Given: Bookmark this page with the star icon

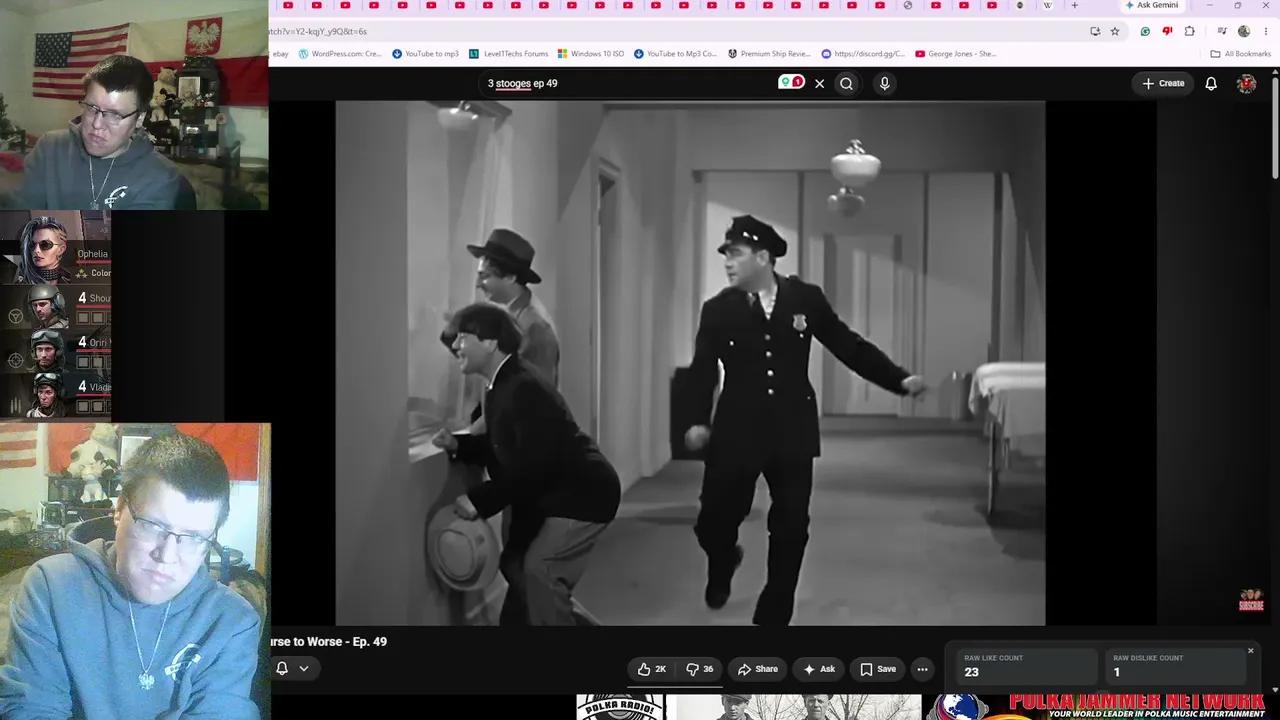Looking at the screenshot, I should coord(1115,31).
